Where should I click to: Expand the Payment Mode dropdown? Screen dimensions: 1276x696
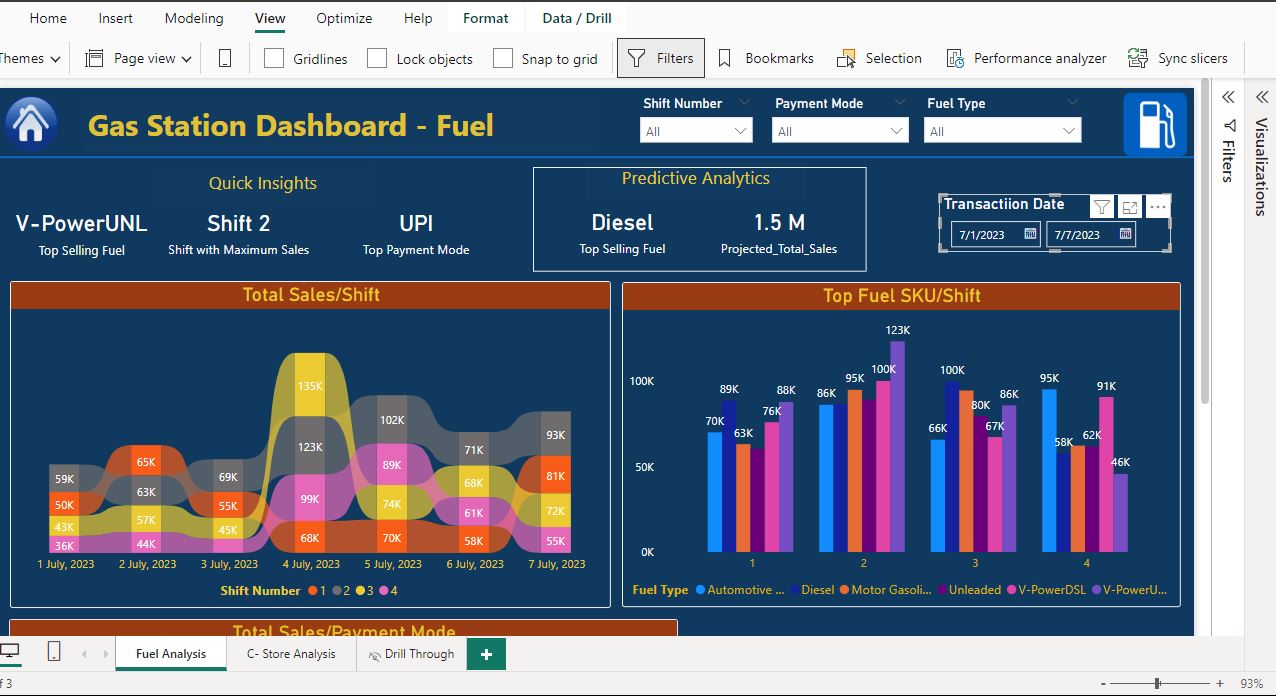(840, 131)
